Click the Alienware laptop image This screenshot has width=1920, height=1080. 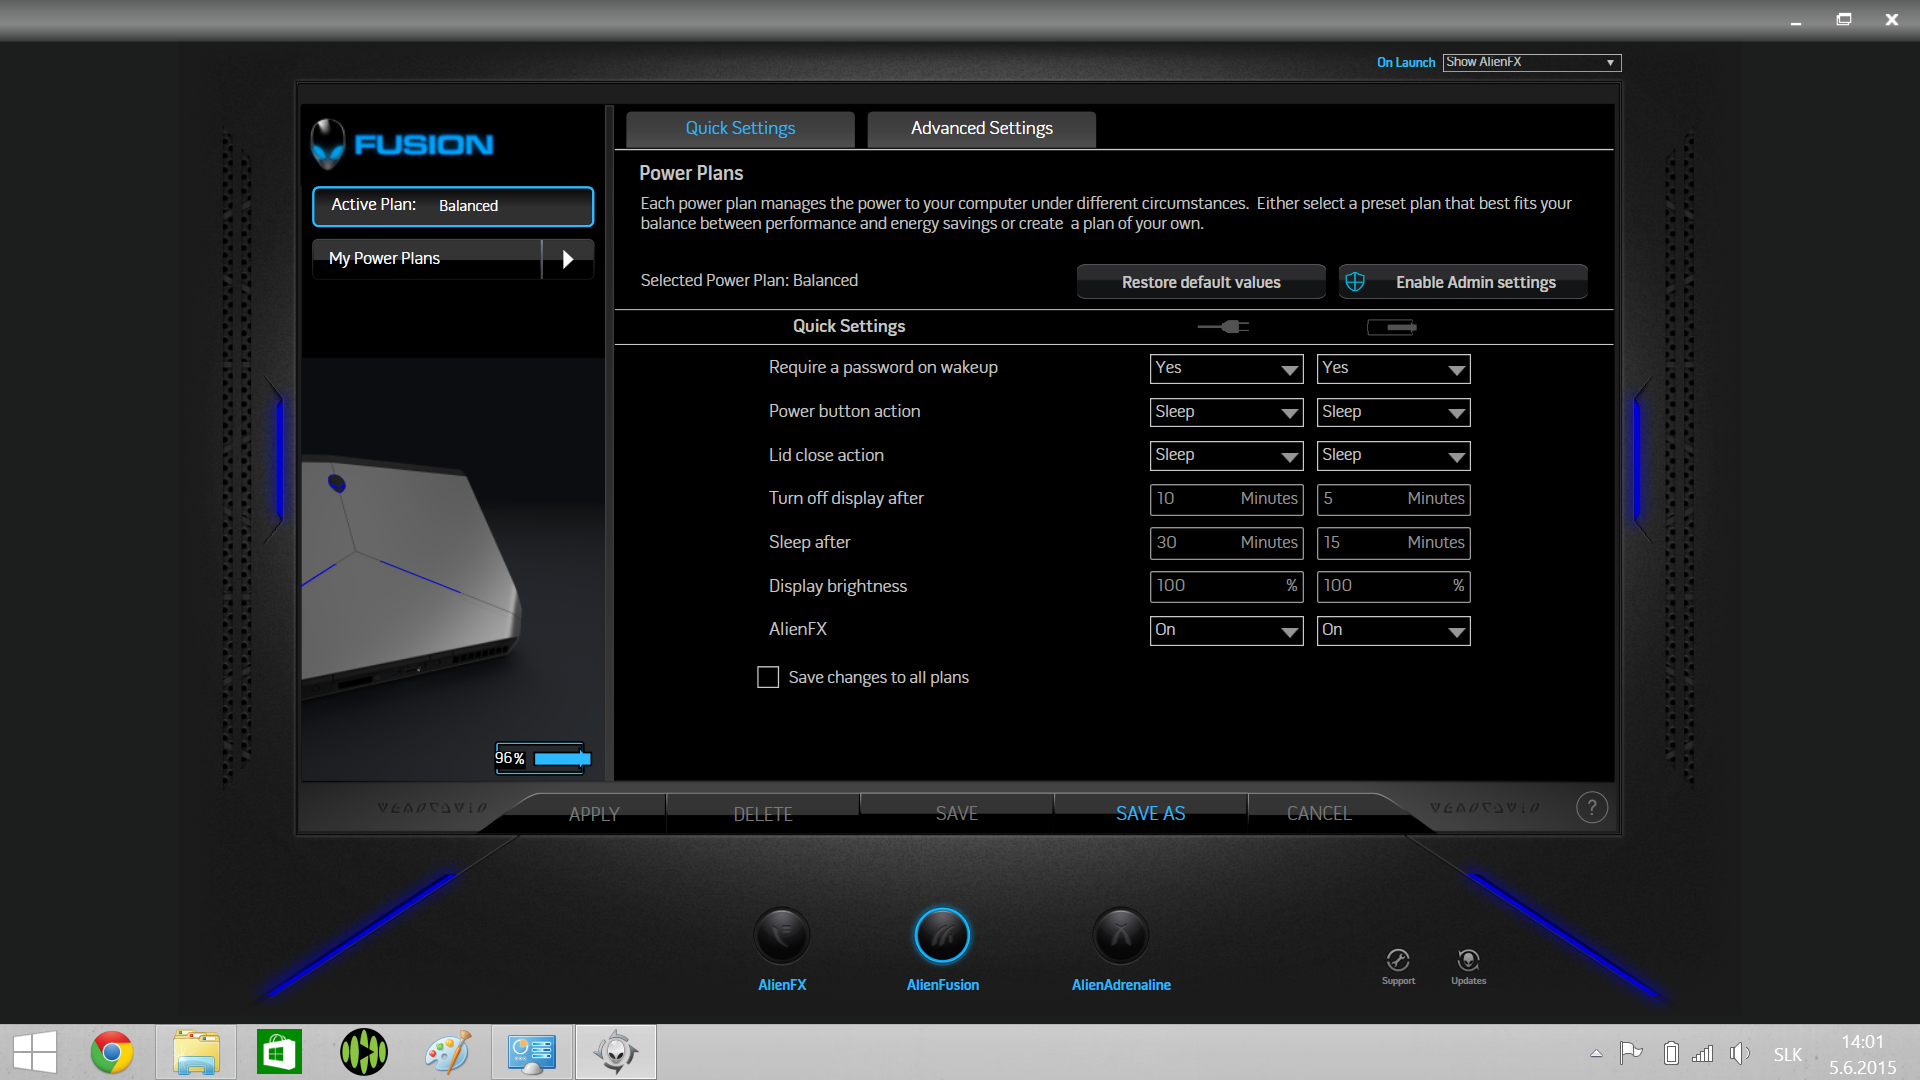410,580
